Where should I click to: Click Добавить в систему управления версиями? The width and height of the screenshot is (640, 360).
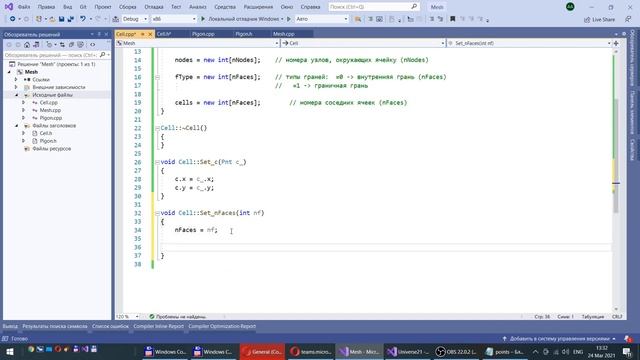click(x=560, y=339)
